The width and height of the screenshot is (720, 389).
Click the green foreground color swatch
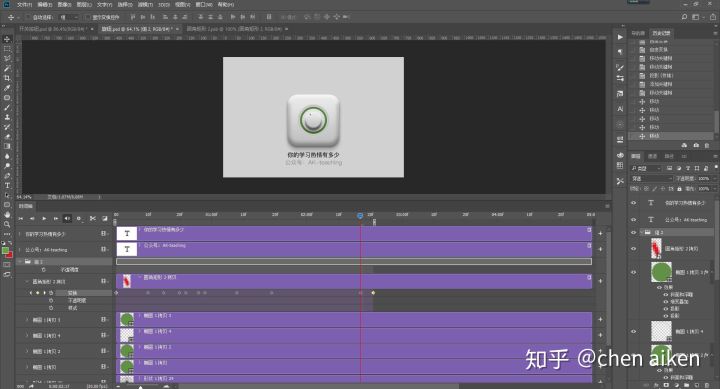coord(5,251)
